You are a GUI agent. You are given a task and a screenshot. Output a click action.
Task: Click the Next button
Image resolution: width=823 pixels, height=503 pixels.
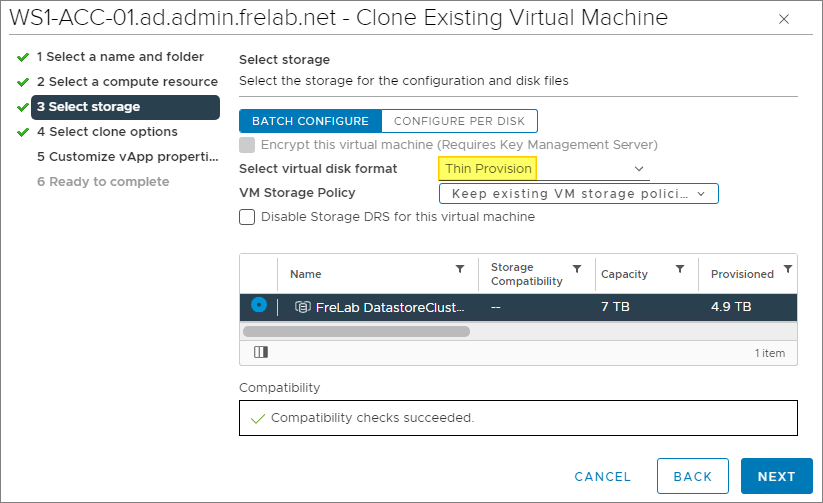click(x=776, y=477)
